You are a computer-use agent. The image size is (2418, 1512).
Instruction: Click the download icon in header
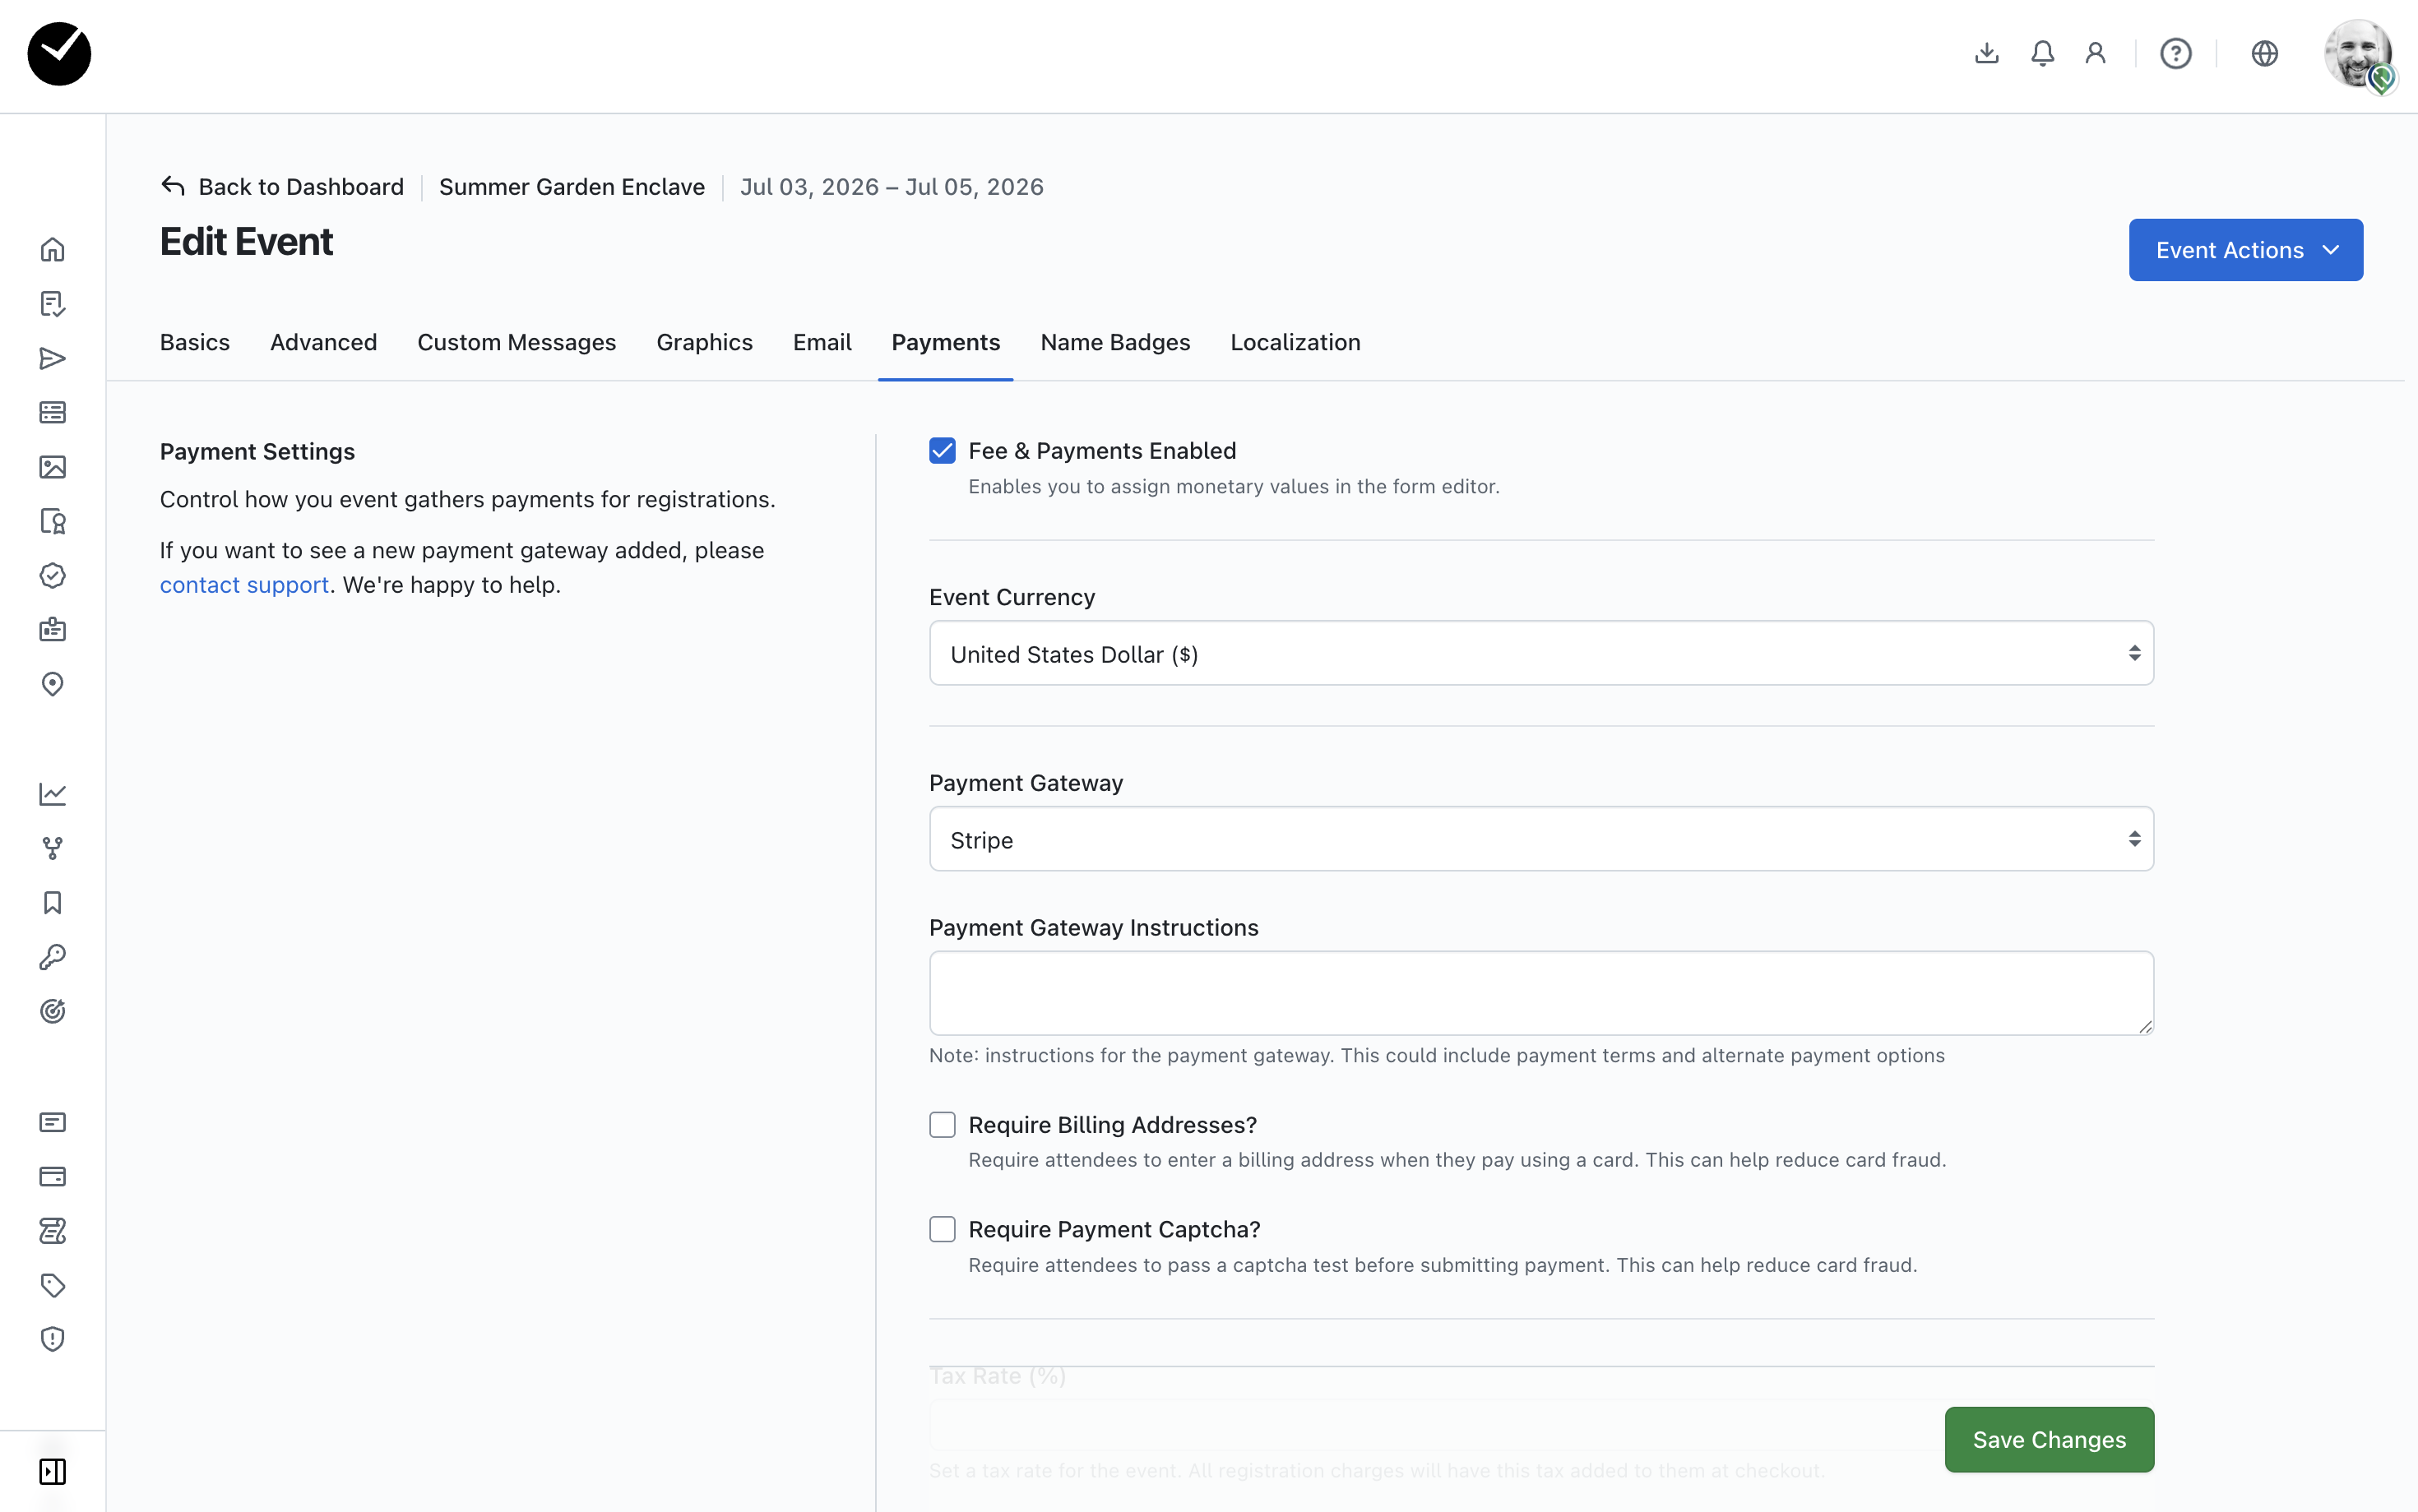1987,53
